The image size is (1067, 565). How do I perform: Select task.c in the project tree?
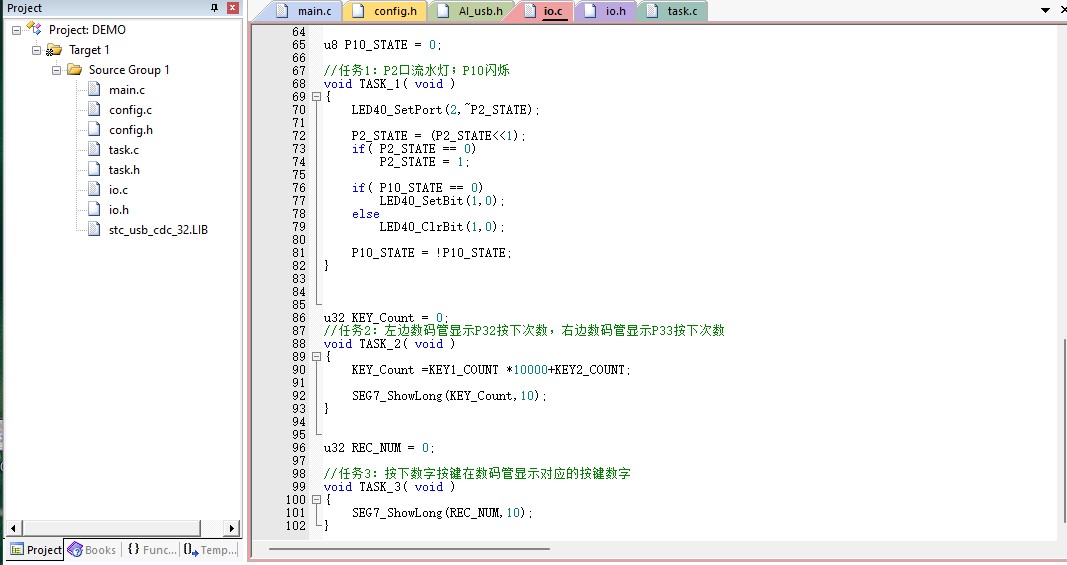[123, 150]
